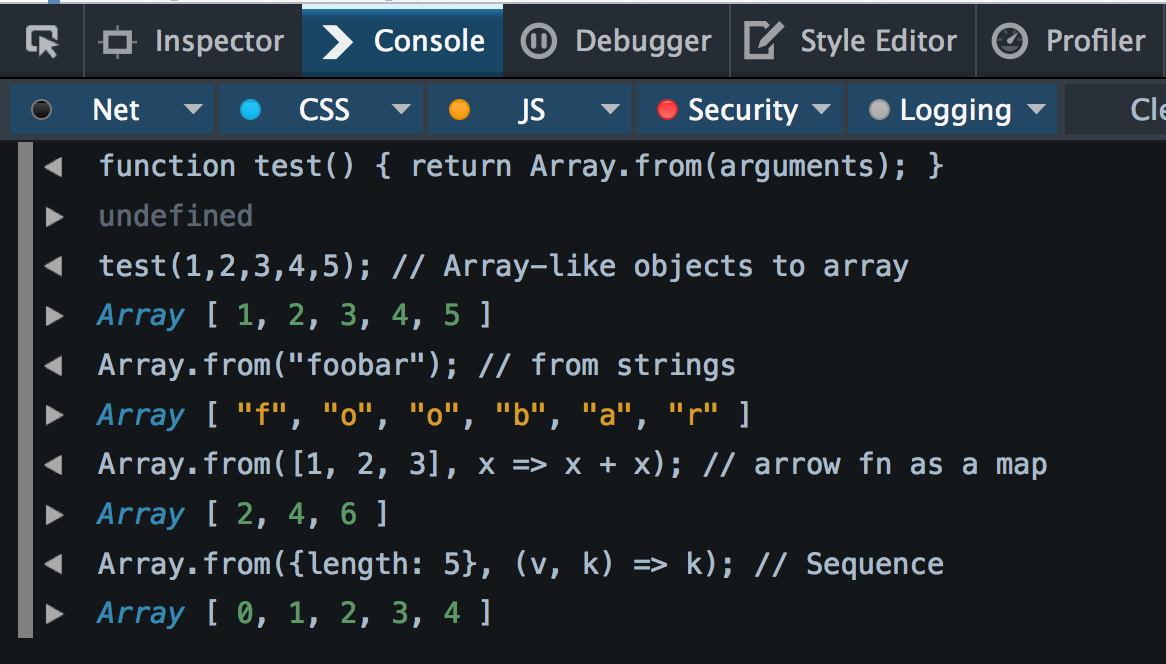Click the '// Array-like objects to array' comment
The width and height of the screenshot is (1166, 664).
point(651,266)
